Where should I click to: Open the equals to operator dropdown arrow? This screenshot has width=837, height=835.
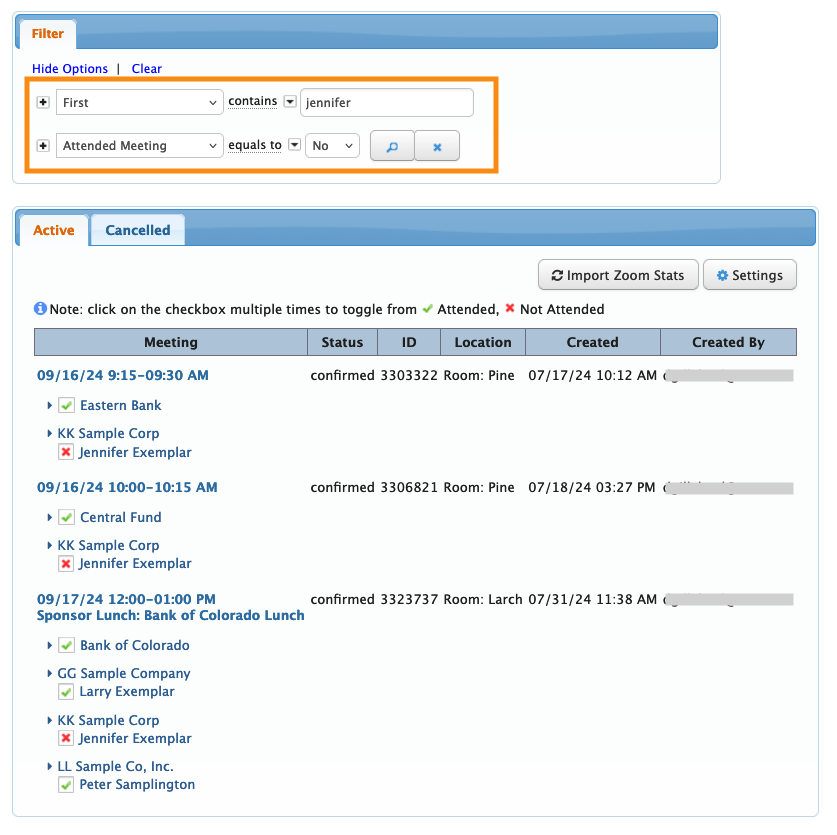(294, 145)
